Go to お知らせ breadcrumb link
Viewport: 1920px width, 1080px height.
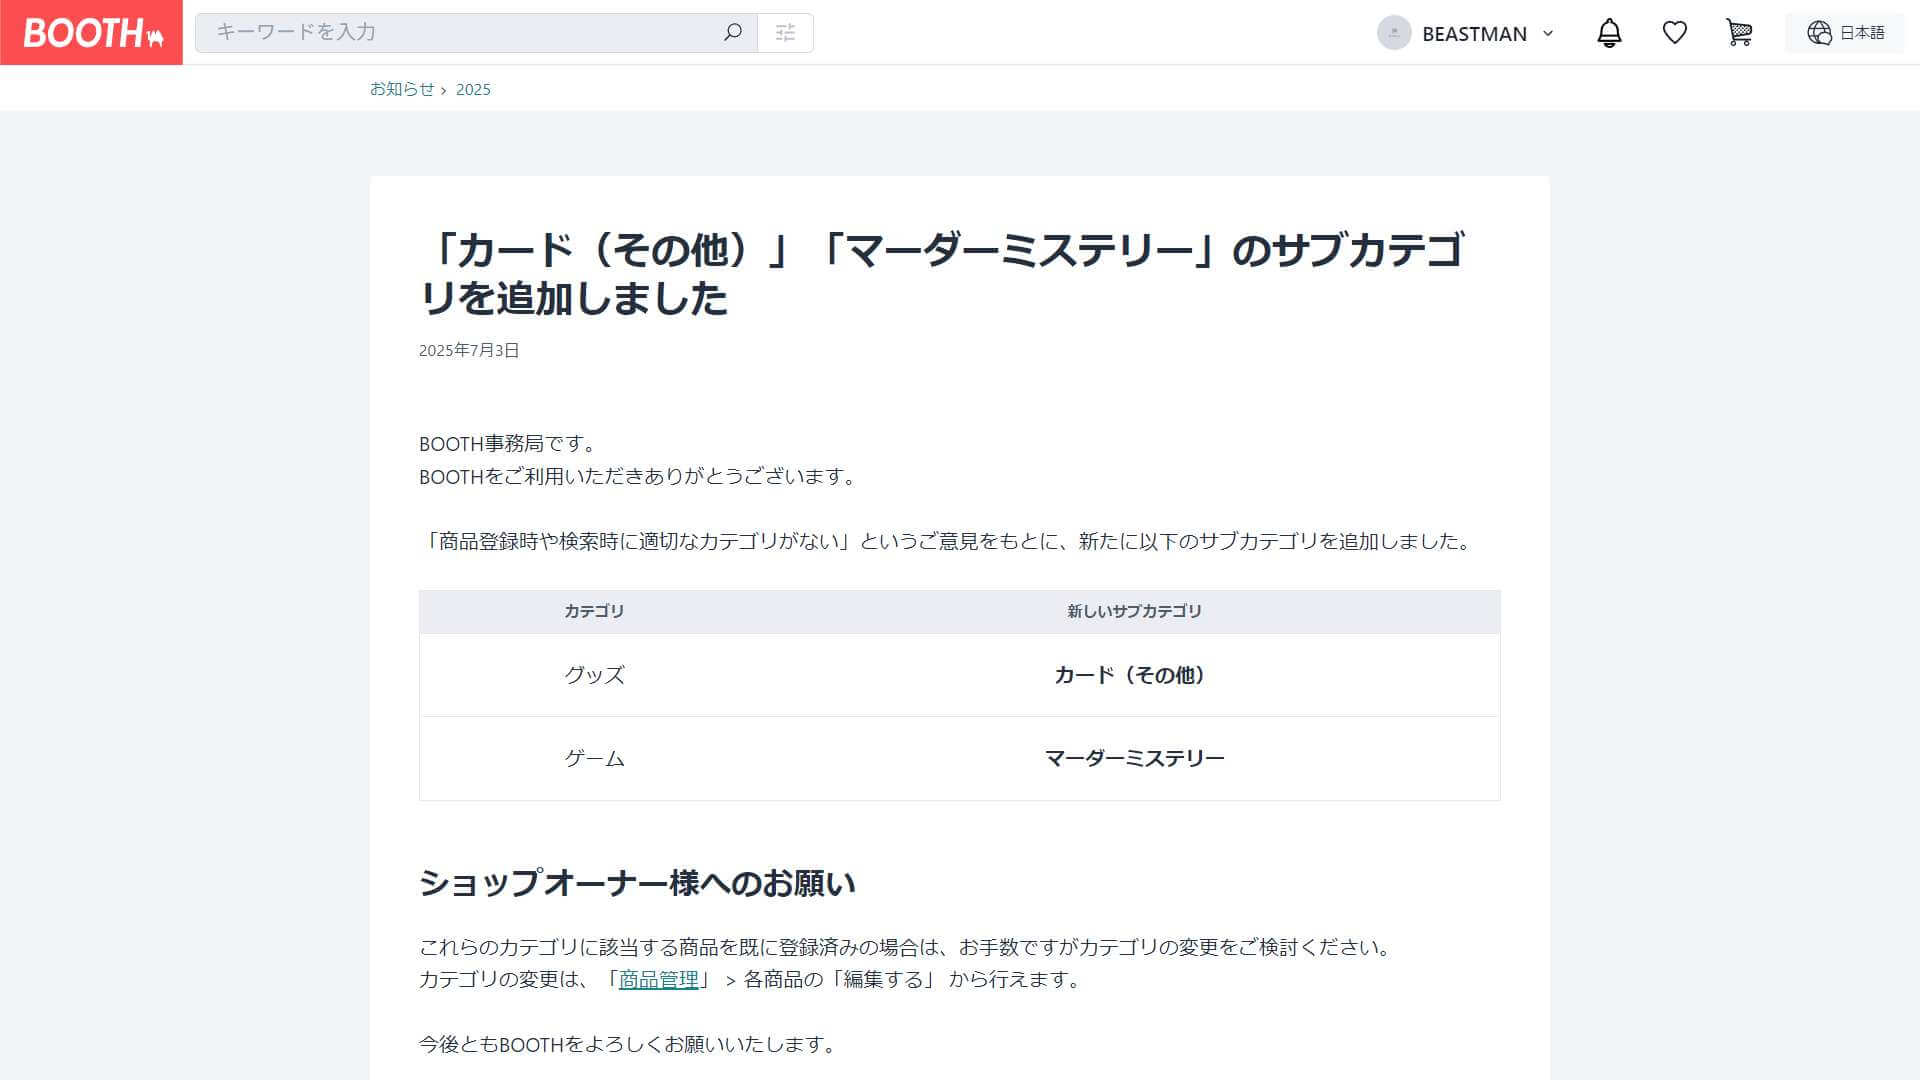click(x=402, y=89)
